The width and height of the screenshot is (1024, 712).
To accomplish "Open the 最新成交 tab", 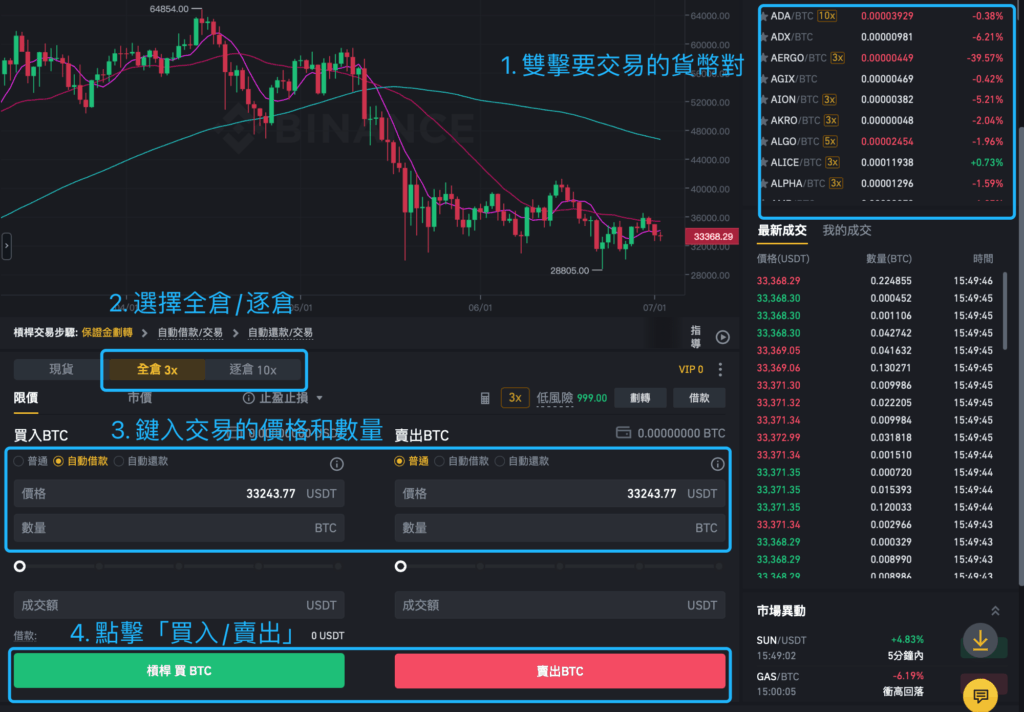I will [x=782, y=230].
